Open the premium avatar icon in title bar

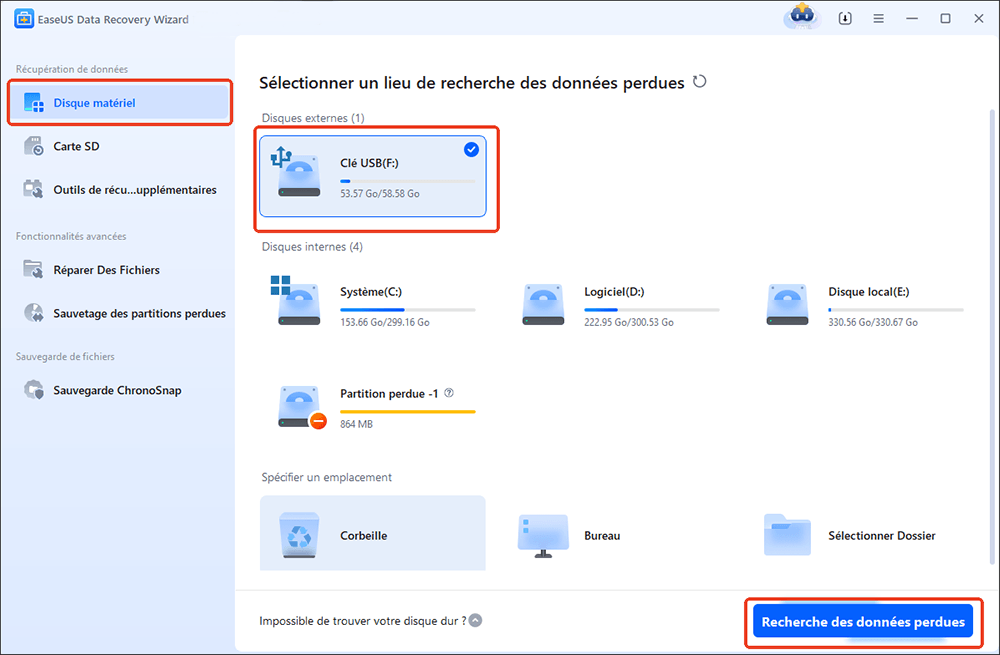[802, 16]
